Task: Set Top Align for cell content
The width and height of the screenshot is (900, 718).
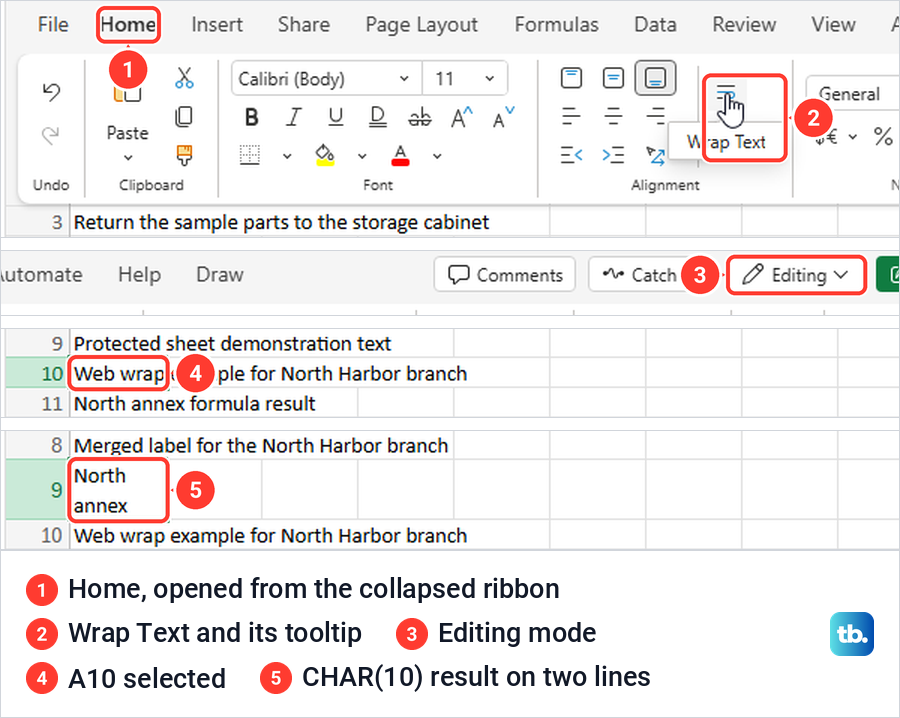Action: click(571, 77)
